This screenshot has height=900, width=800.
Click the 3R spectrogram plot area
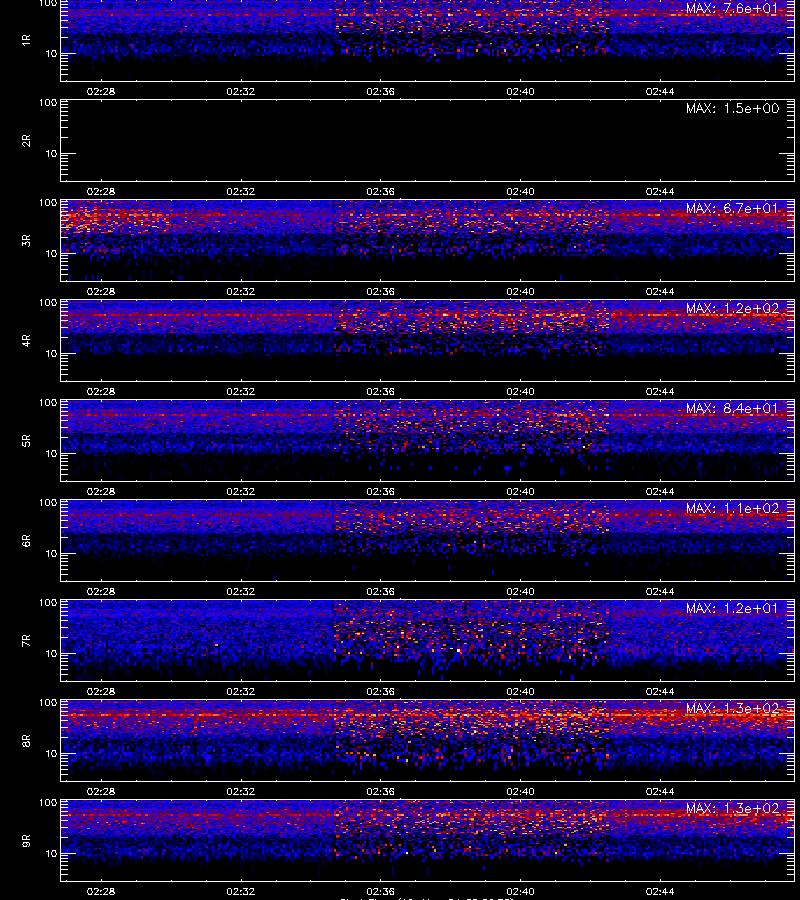pos(427,240)
